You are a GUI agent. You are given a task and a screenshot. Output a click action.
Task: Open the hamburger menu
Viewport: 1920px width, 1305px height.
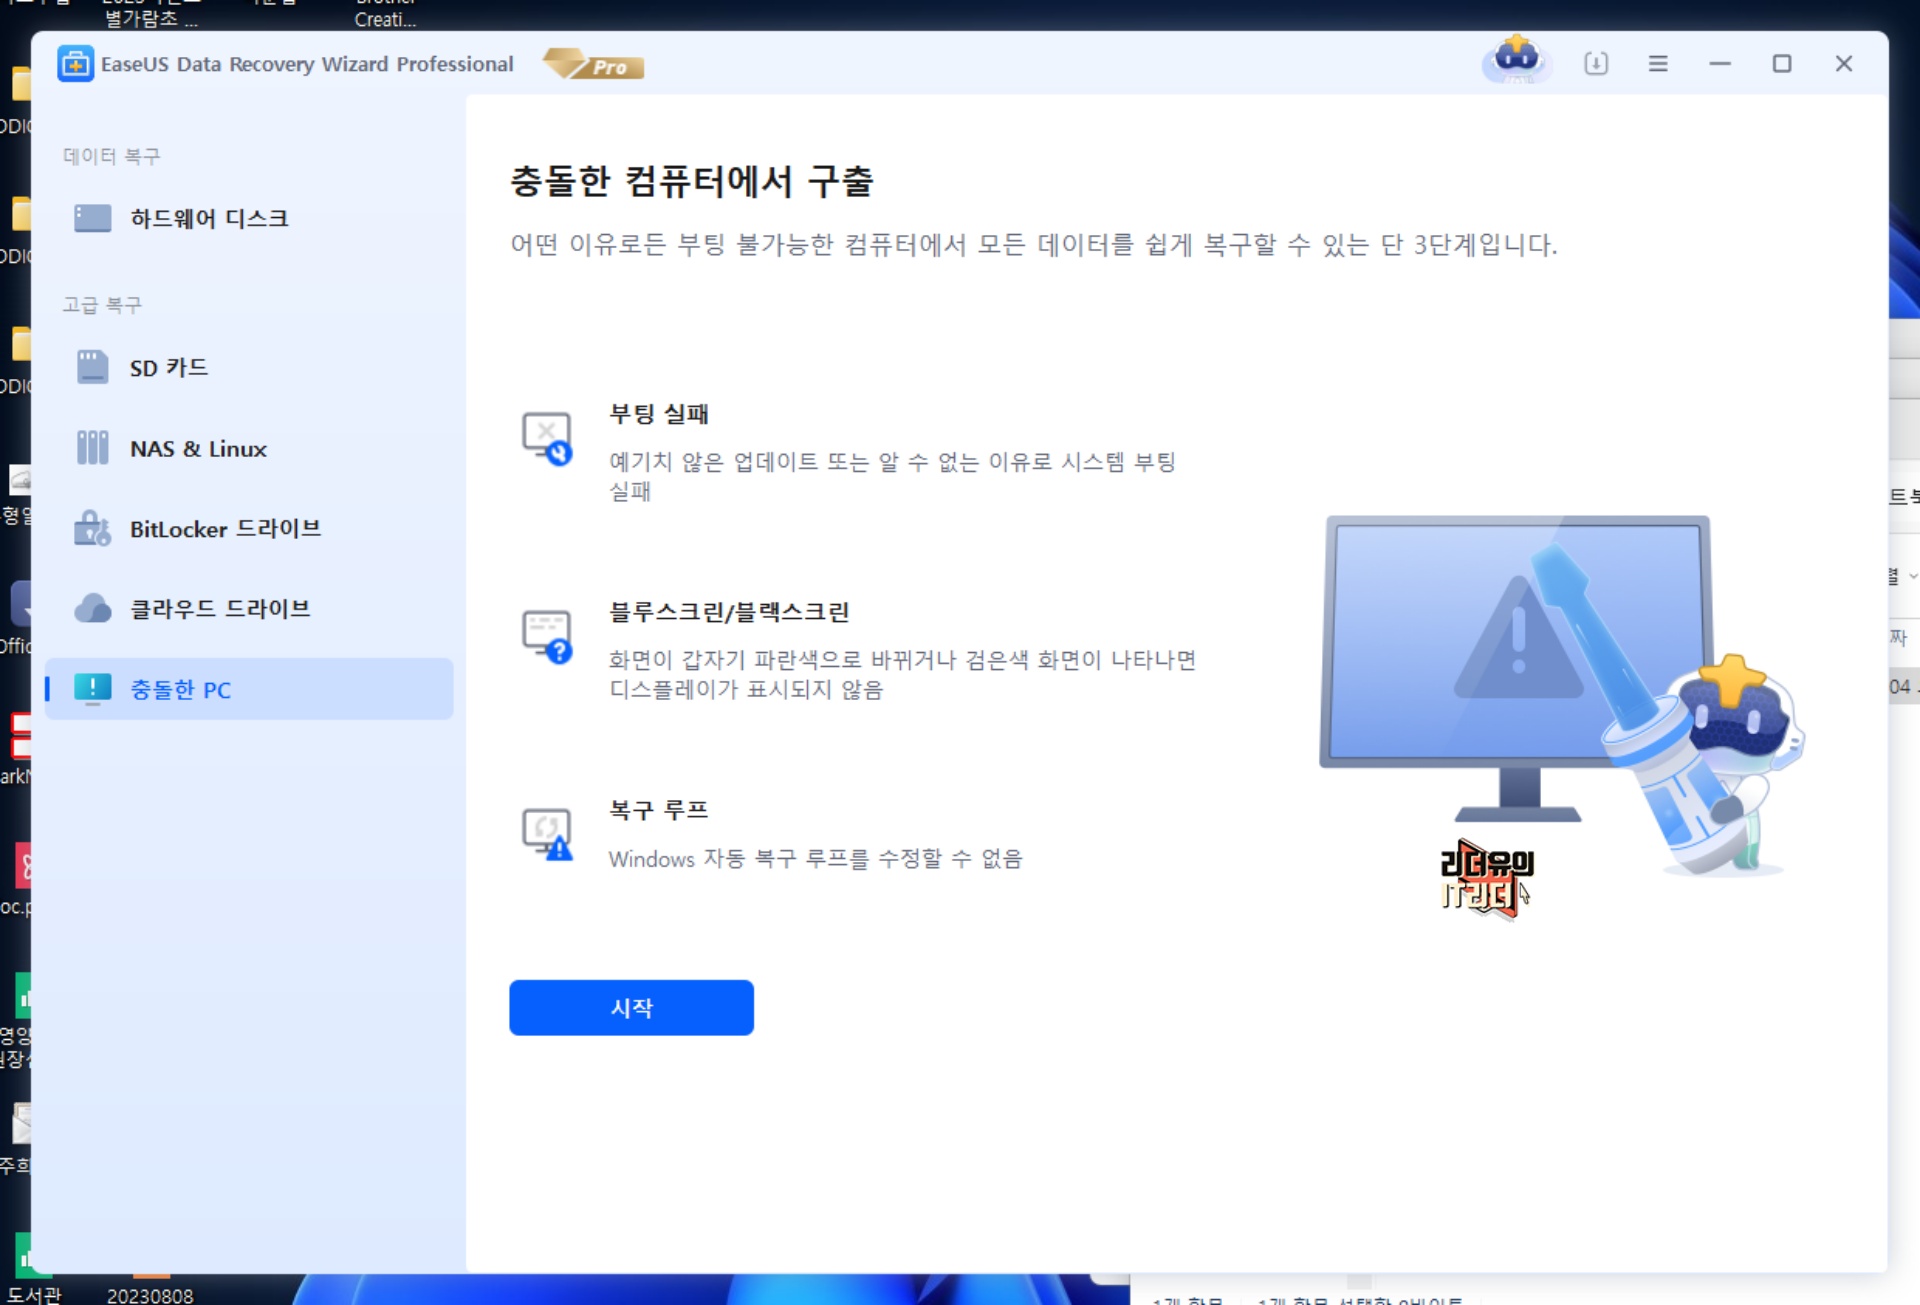[1658, 64]
